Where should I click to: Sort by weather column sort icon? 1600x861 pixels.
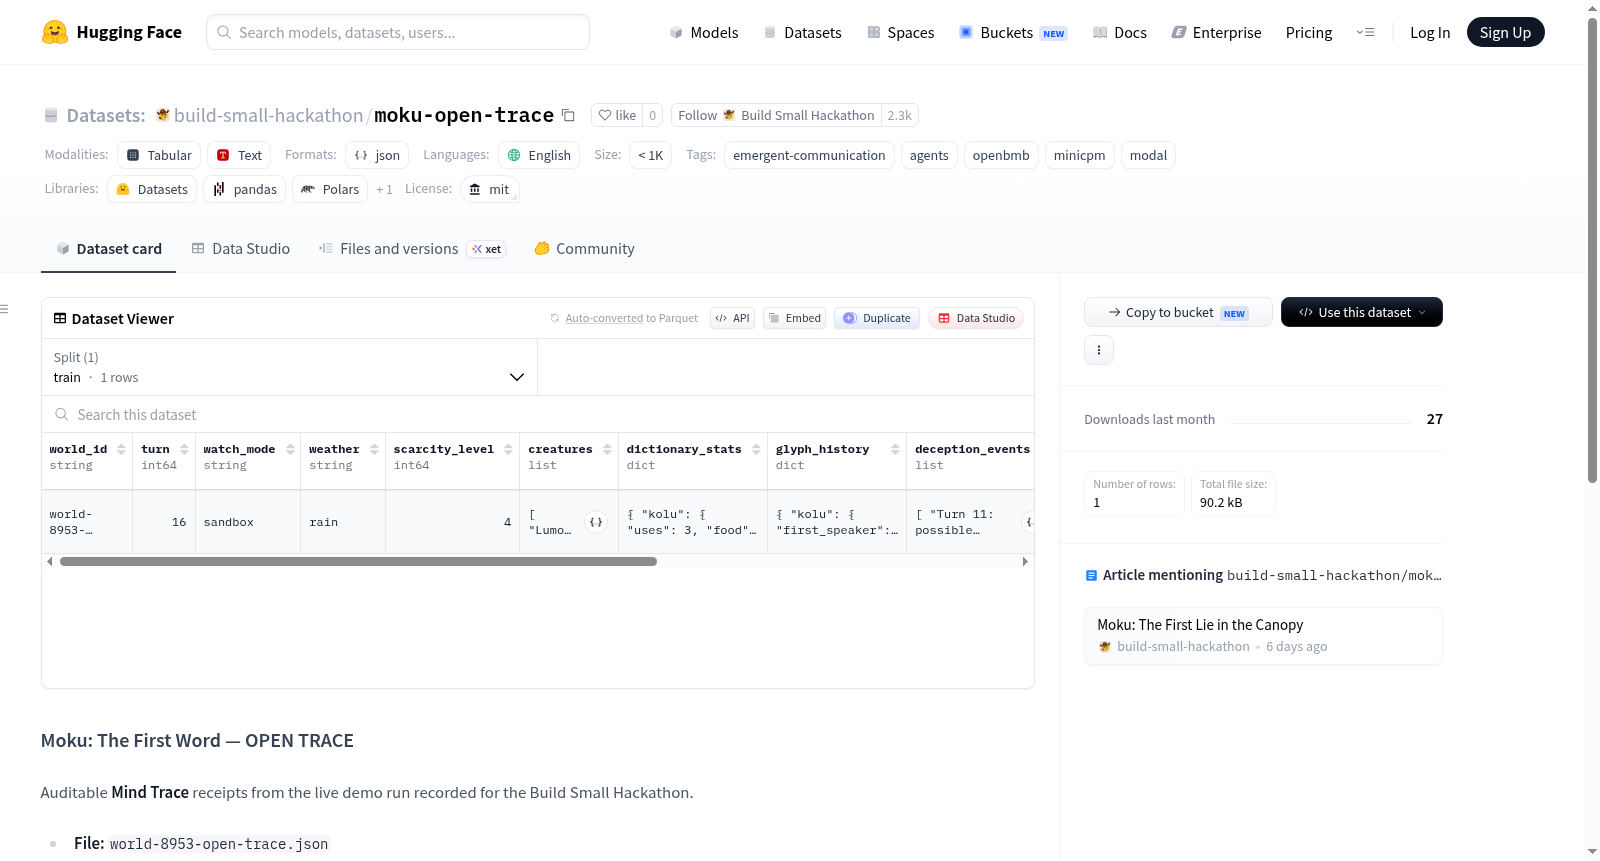pyautogui.click(x=375, y=449)
